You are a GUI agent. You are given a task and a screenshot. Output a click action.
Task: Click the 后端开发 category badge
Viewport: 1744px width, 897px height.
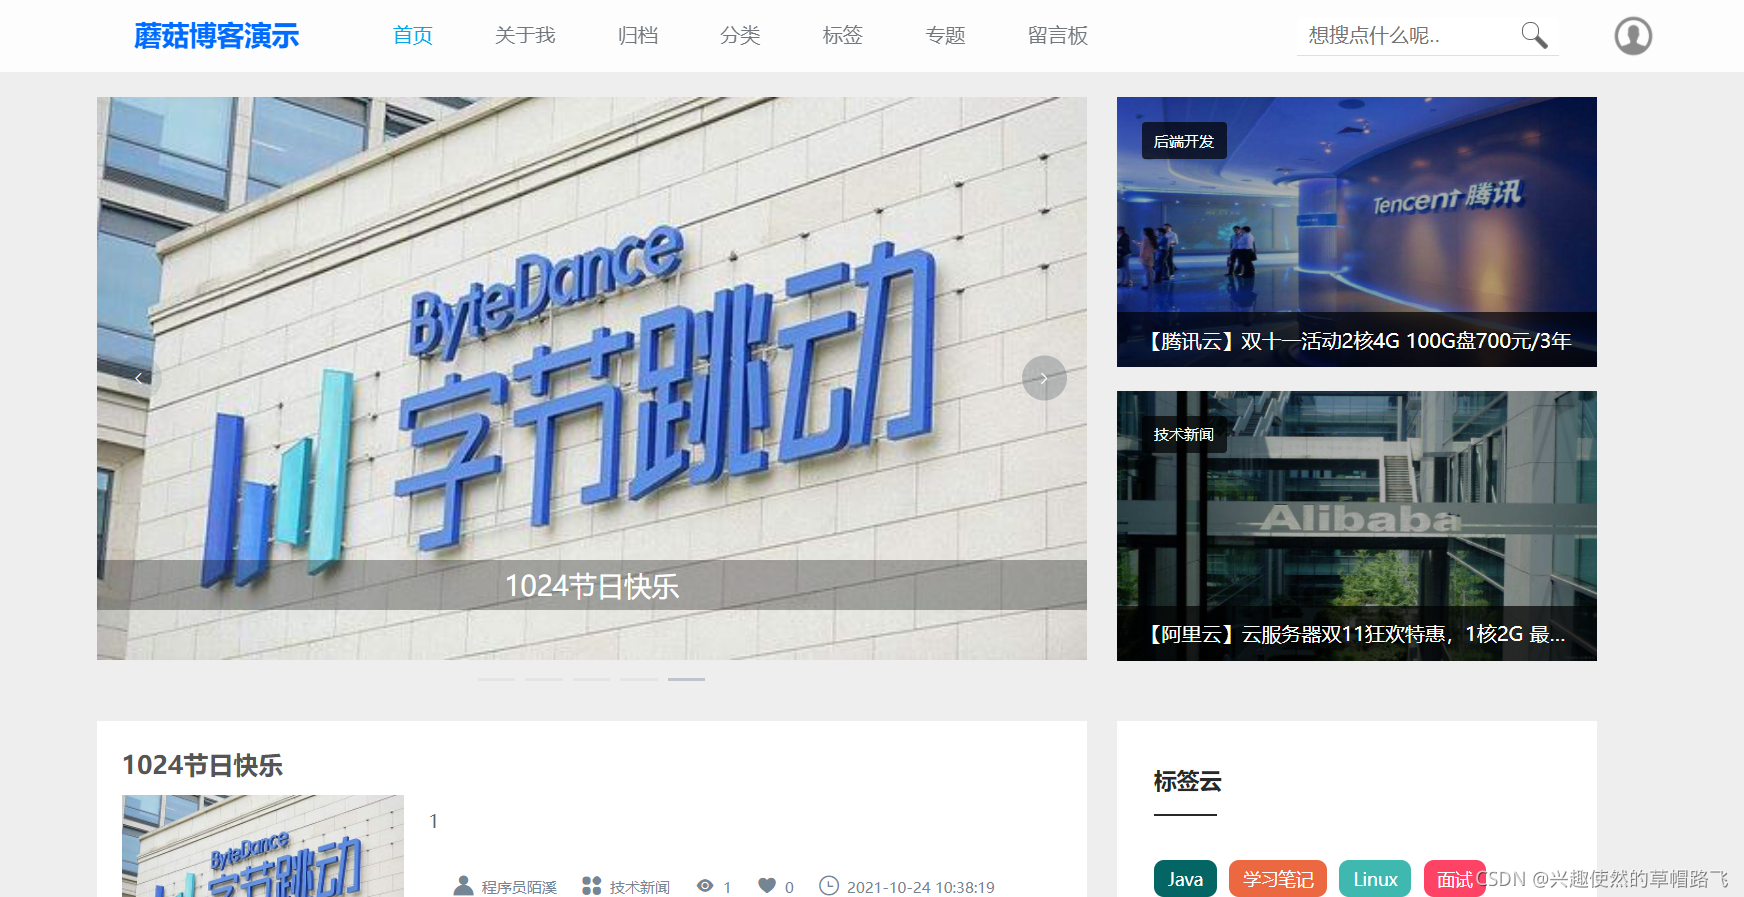[1184, 141]
